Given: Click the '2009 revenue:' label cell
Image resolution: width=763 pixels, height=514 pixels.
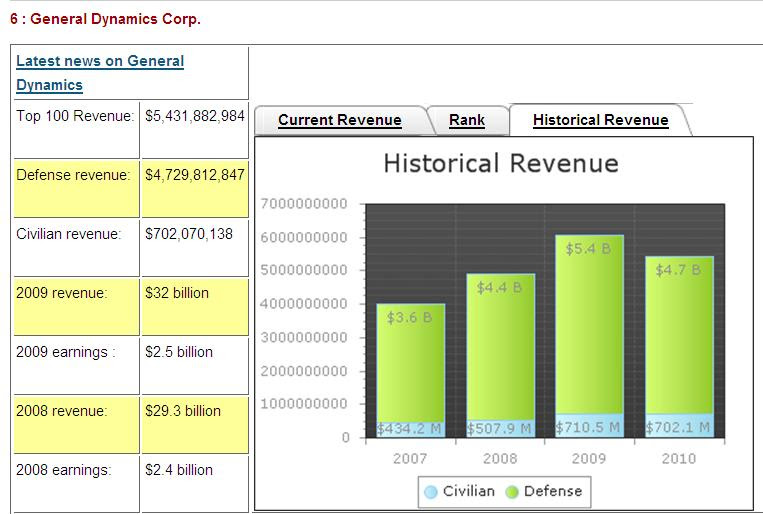Looking at the screenshot, I should coord(76,307).
